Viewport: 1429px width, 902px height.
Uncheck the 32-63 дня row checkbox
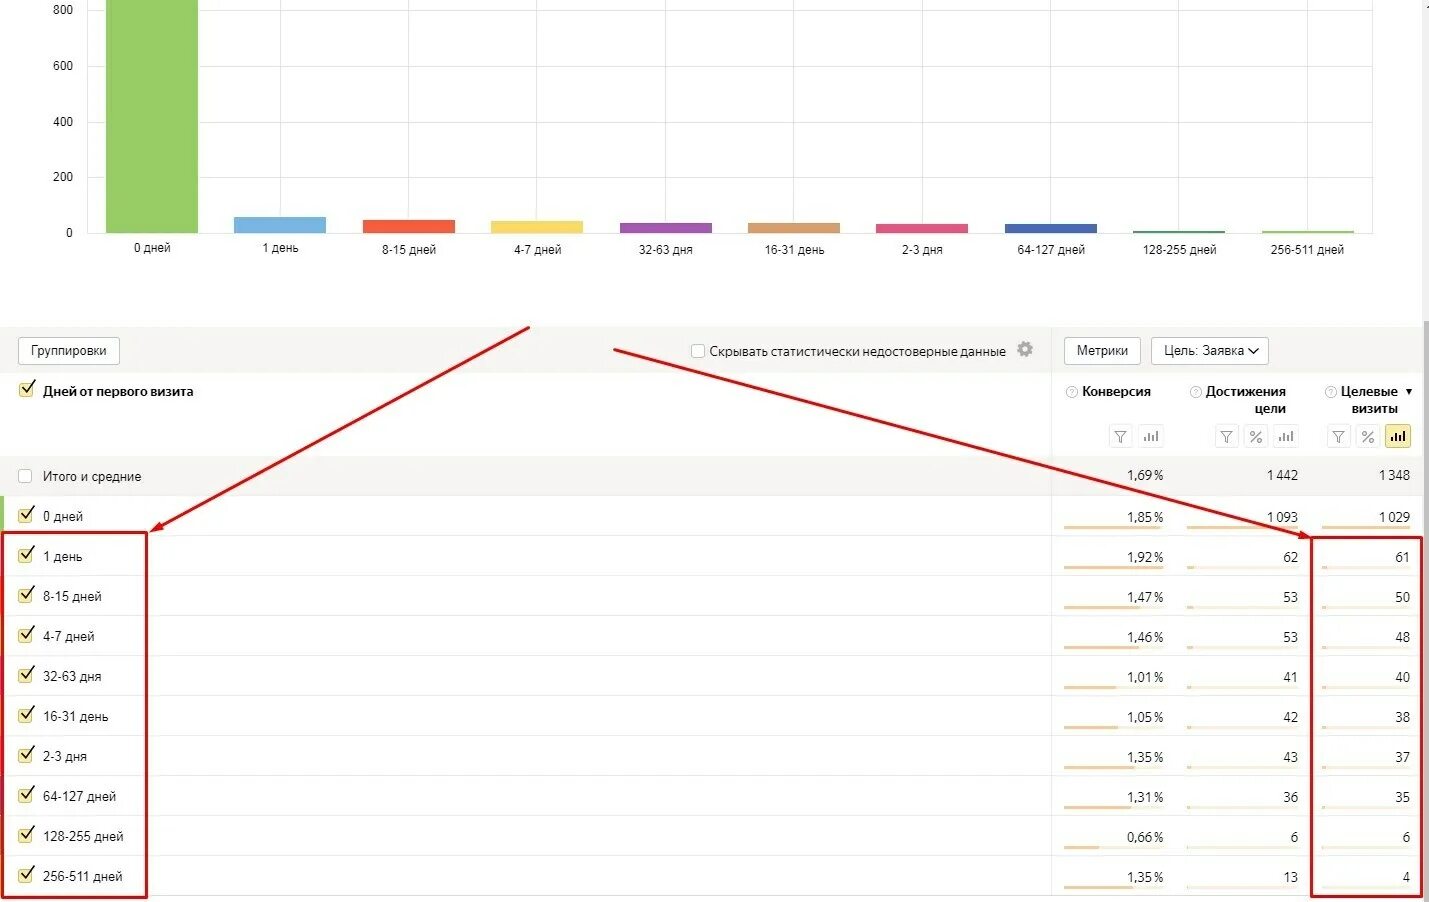coord(27,675)
